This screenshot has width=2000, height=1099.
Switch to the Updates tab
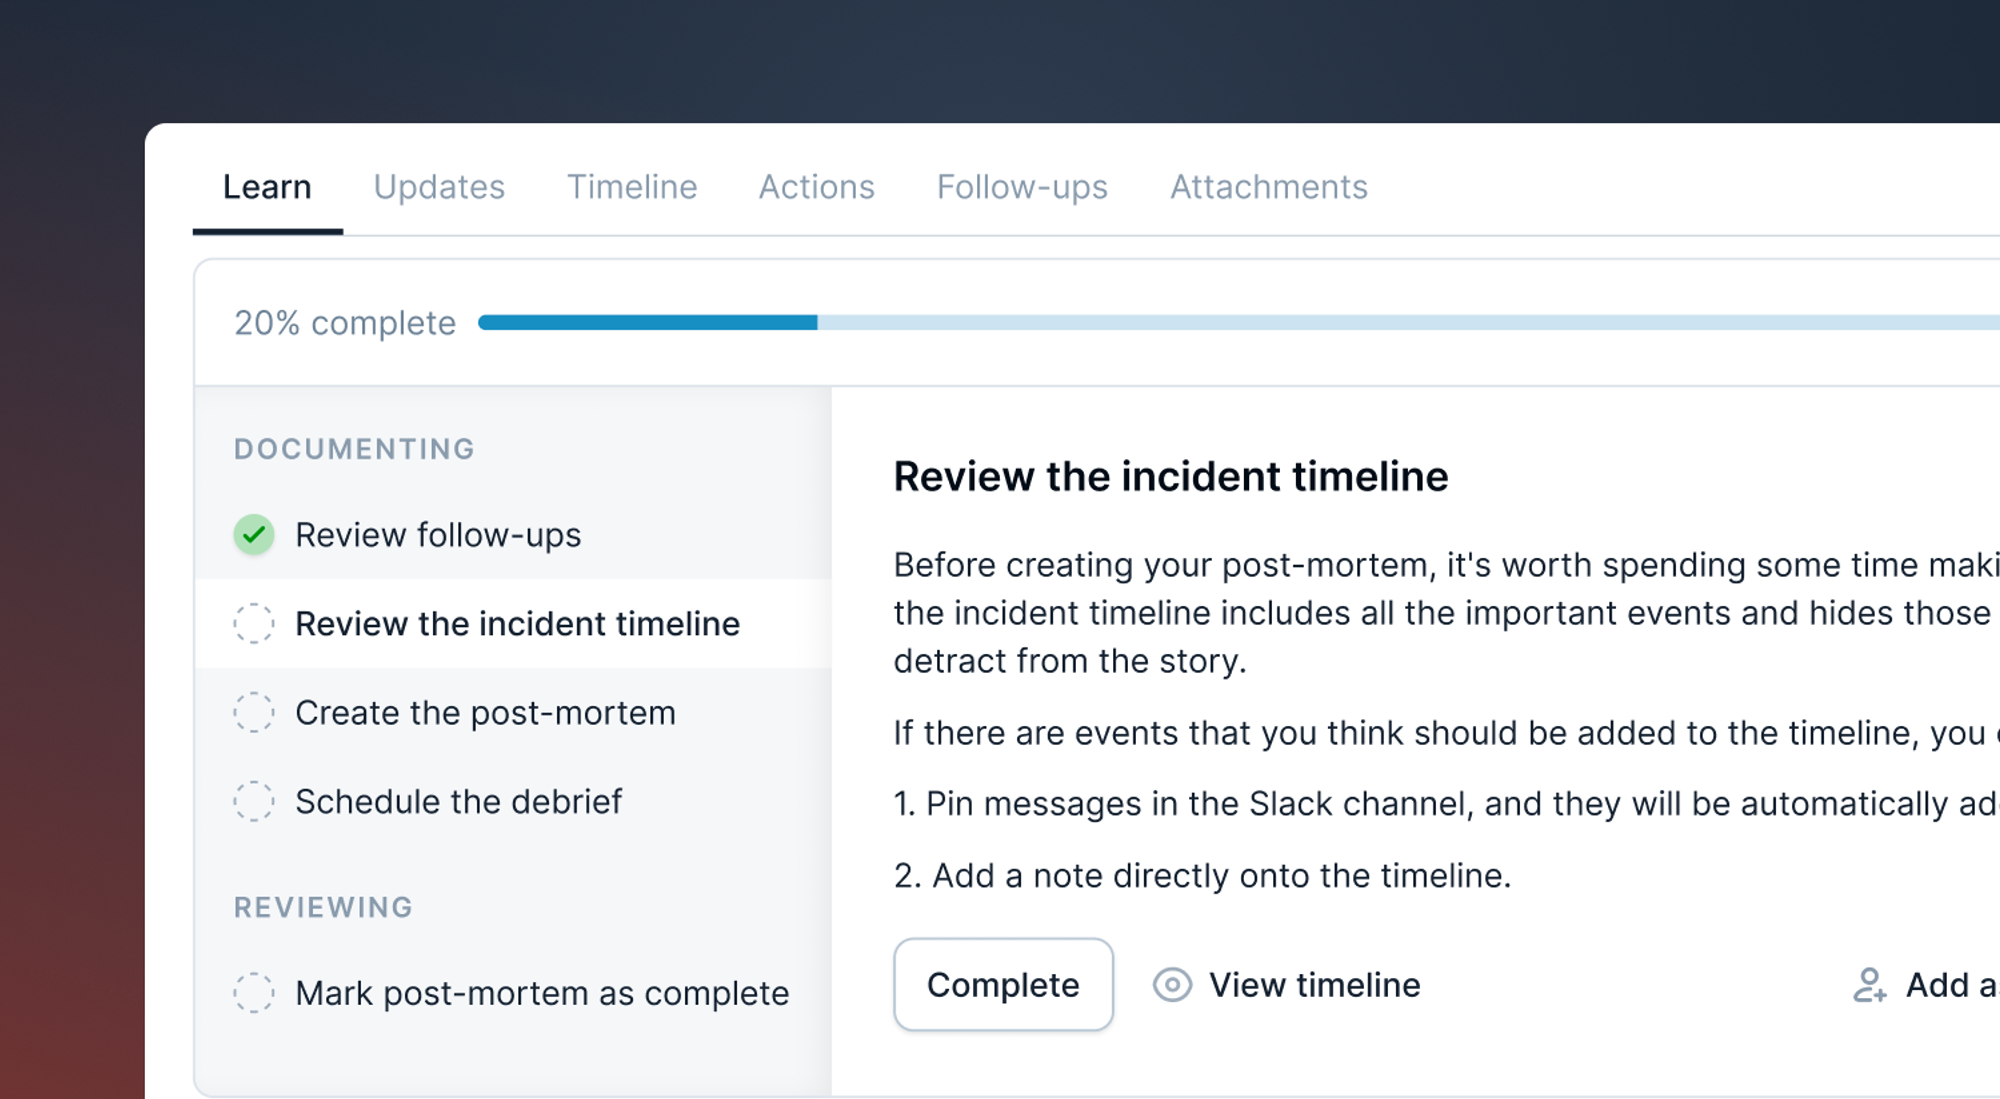[439, 187]
